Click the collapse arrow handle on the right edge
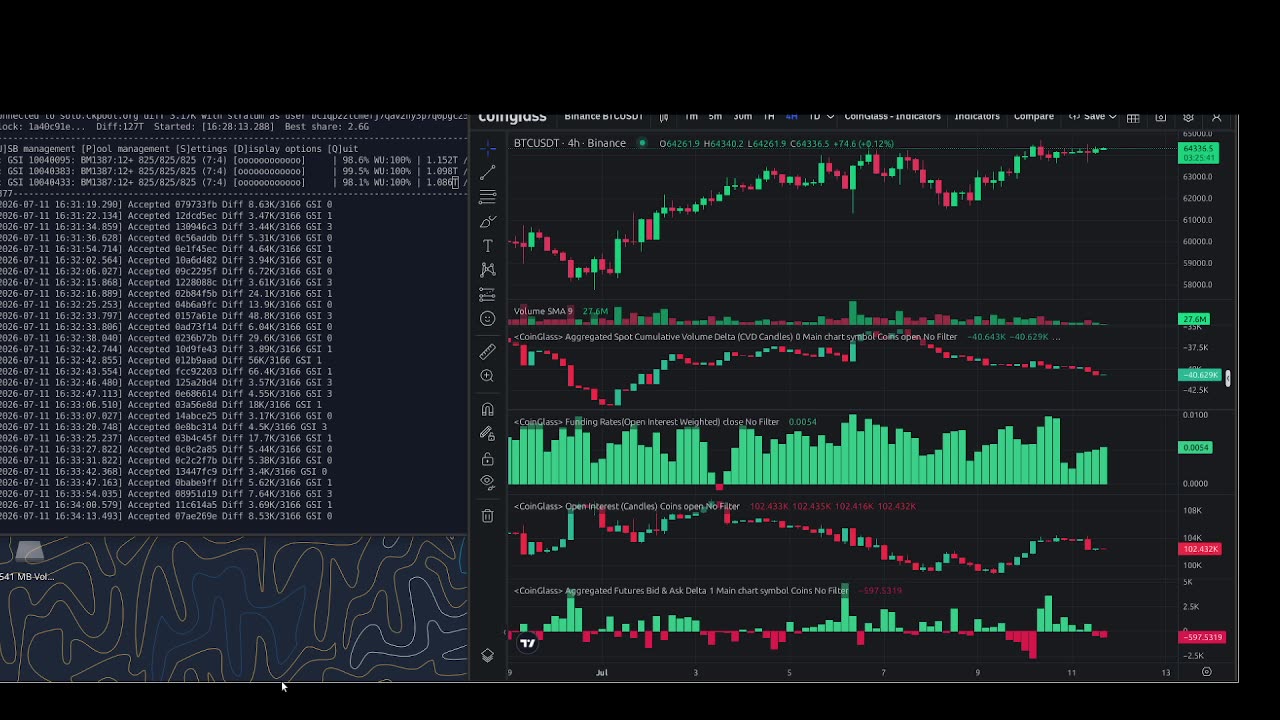 1228,378
